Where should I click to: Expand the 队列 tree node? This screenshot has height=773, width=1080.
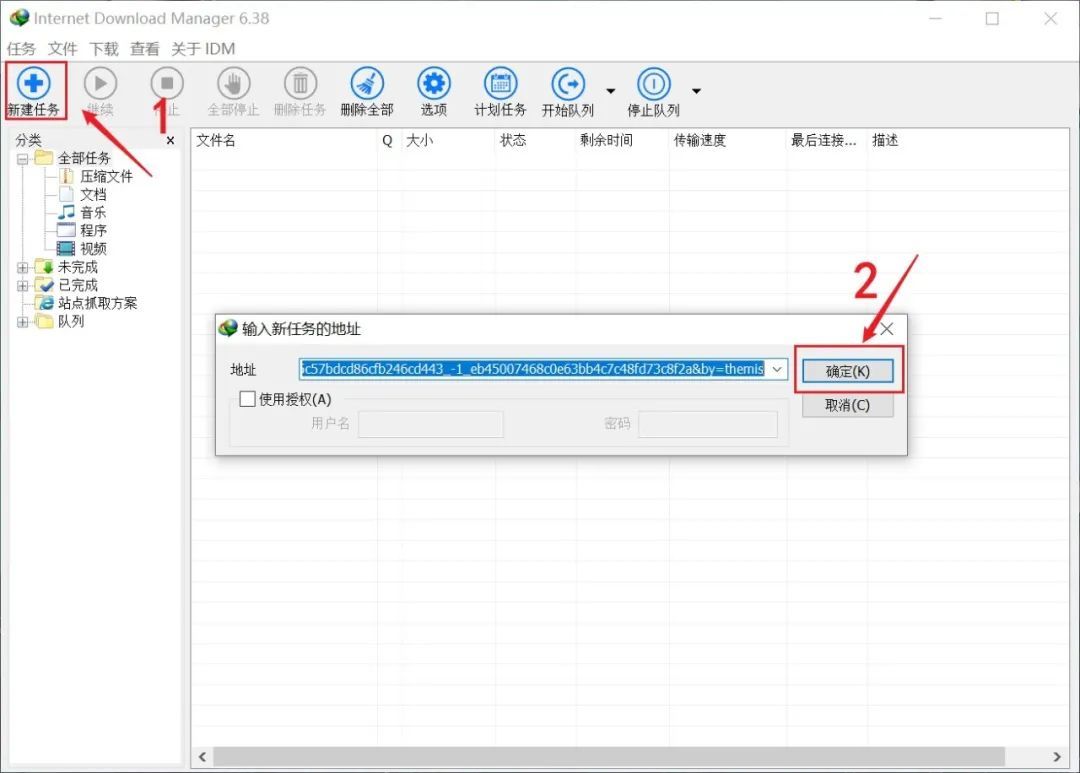coord(23,322)
